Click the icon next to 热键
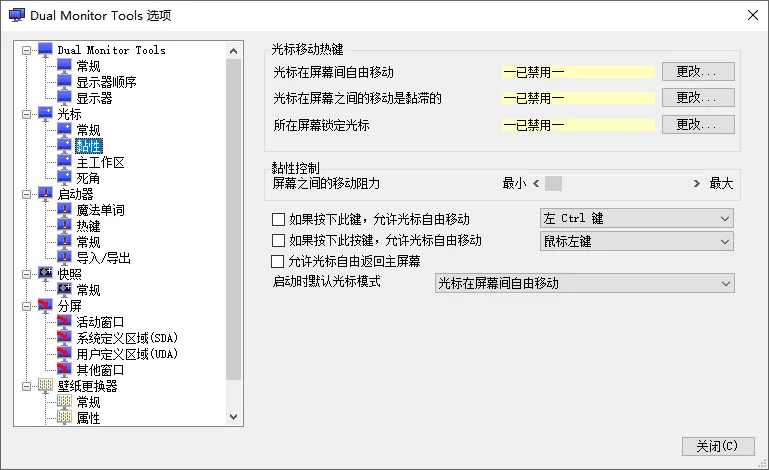 [x=64, y=226]
